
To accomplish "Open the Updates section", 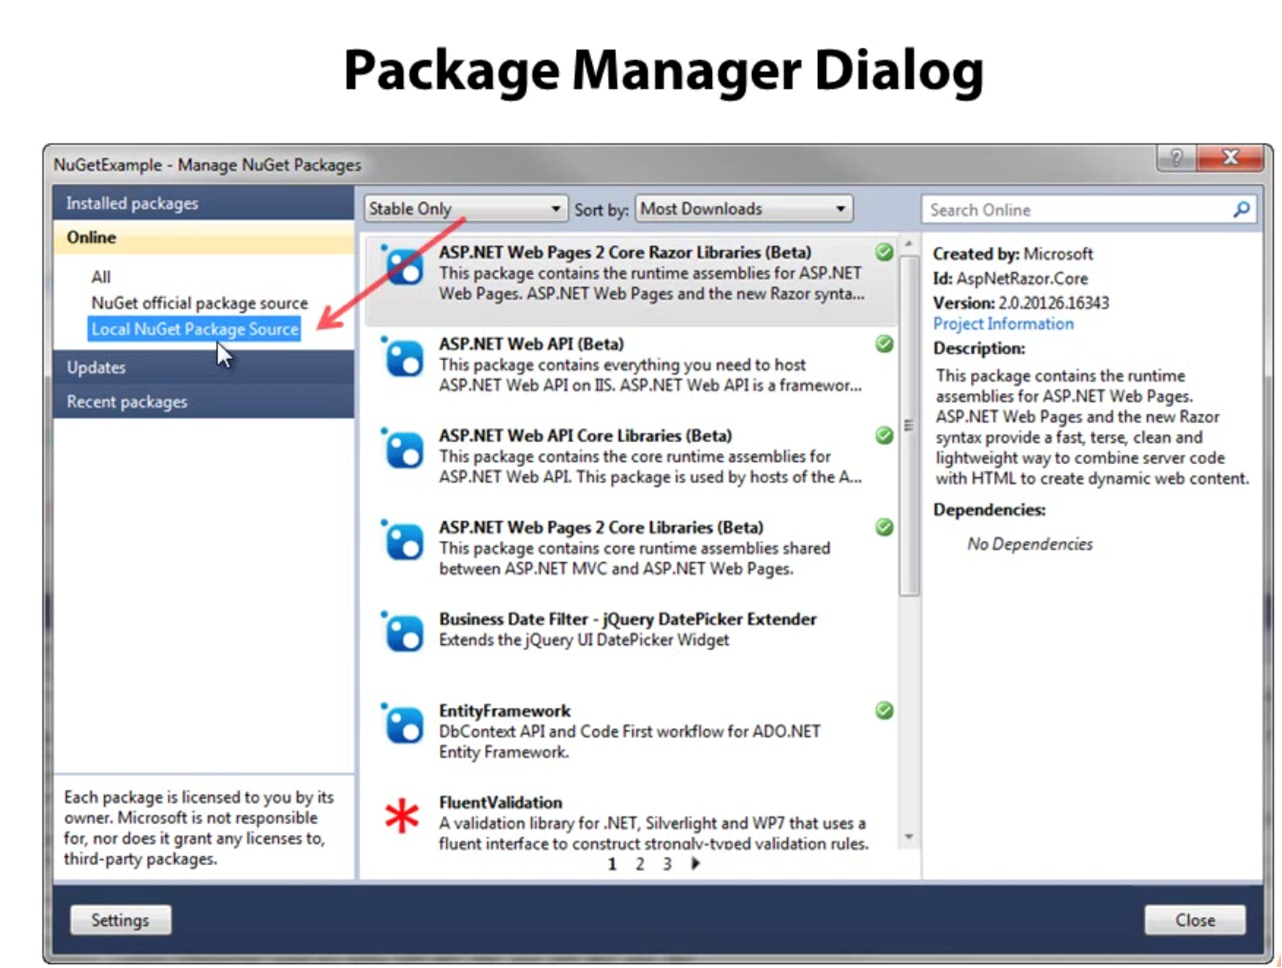I will 204,367.
